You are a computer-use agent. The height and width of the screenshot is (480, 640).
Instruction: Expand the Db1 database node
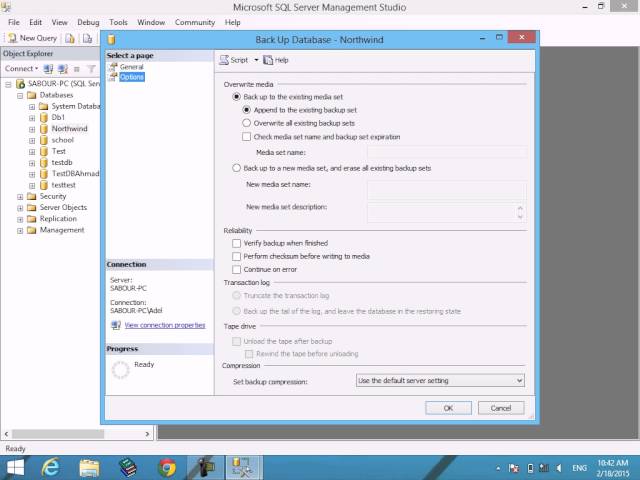tap(32, 118)
